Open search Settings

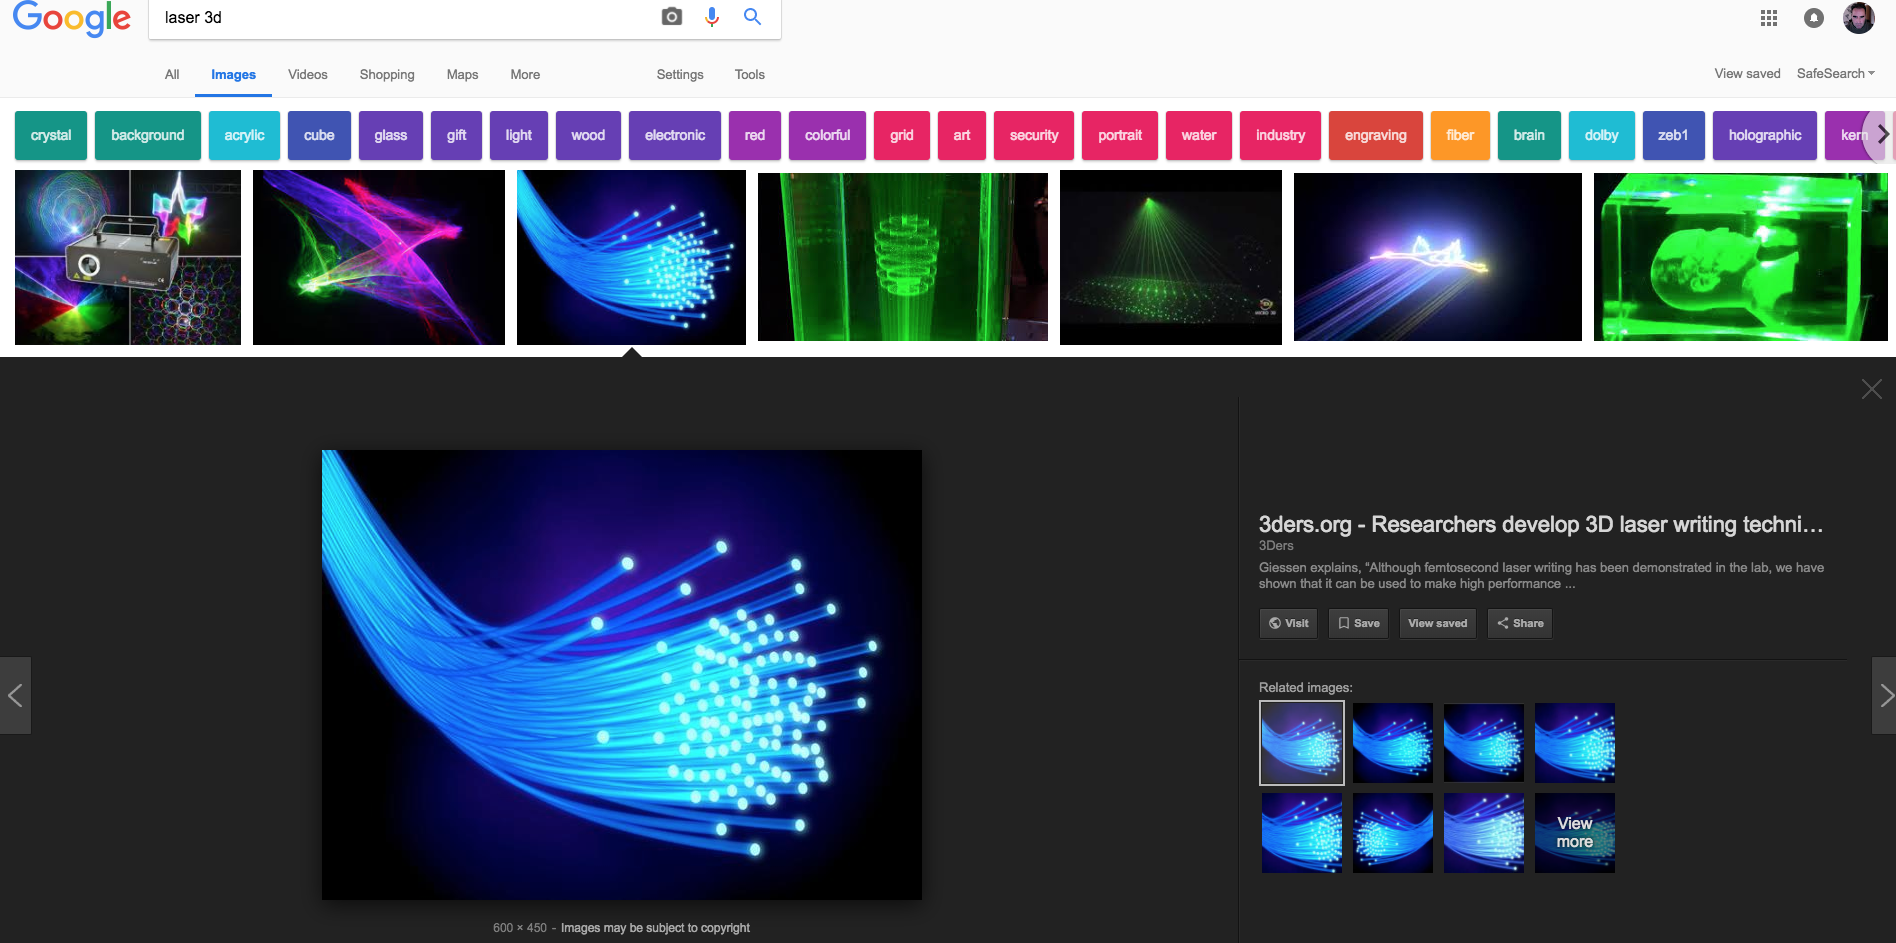click(680, 75)
